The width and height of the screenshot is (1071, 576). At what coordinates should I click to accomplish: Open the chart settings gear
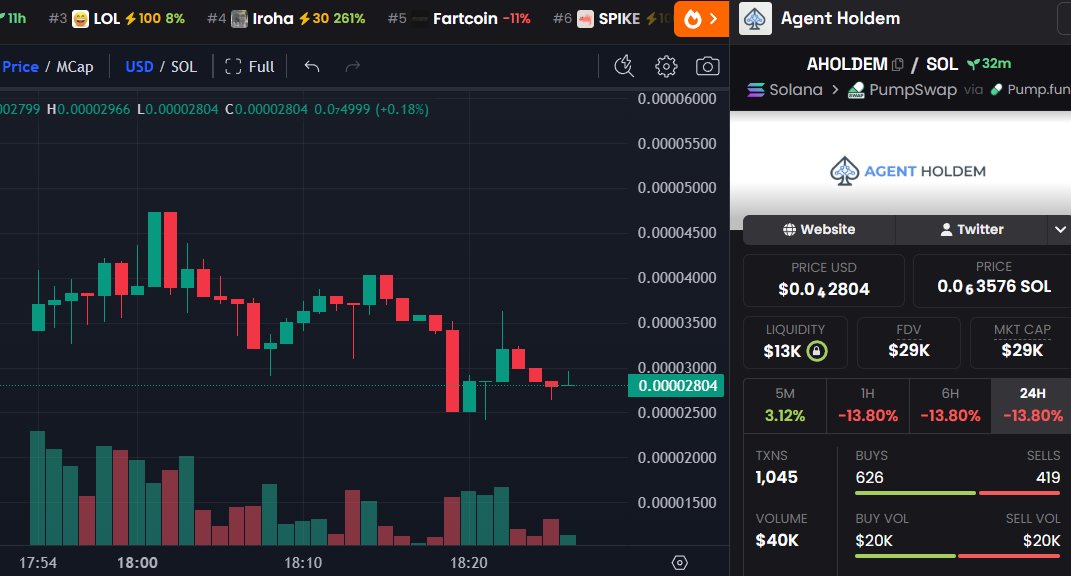coord(666,66)
